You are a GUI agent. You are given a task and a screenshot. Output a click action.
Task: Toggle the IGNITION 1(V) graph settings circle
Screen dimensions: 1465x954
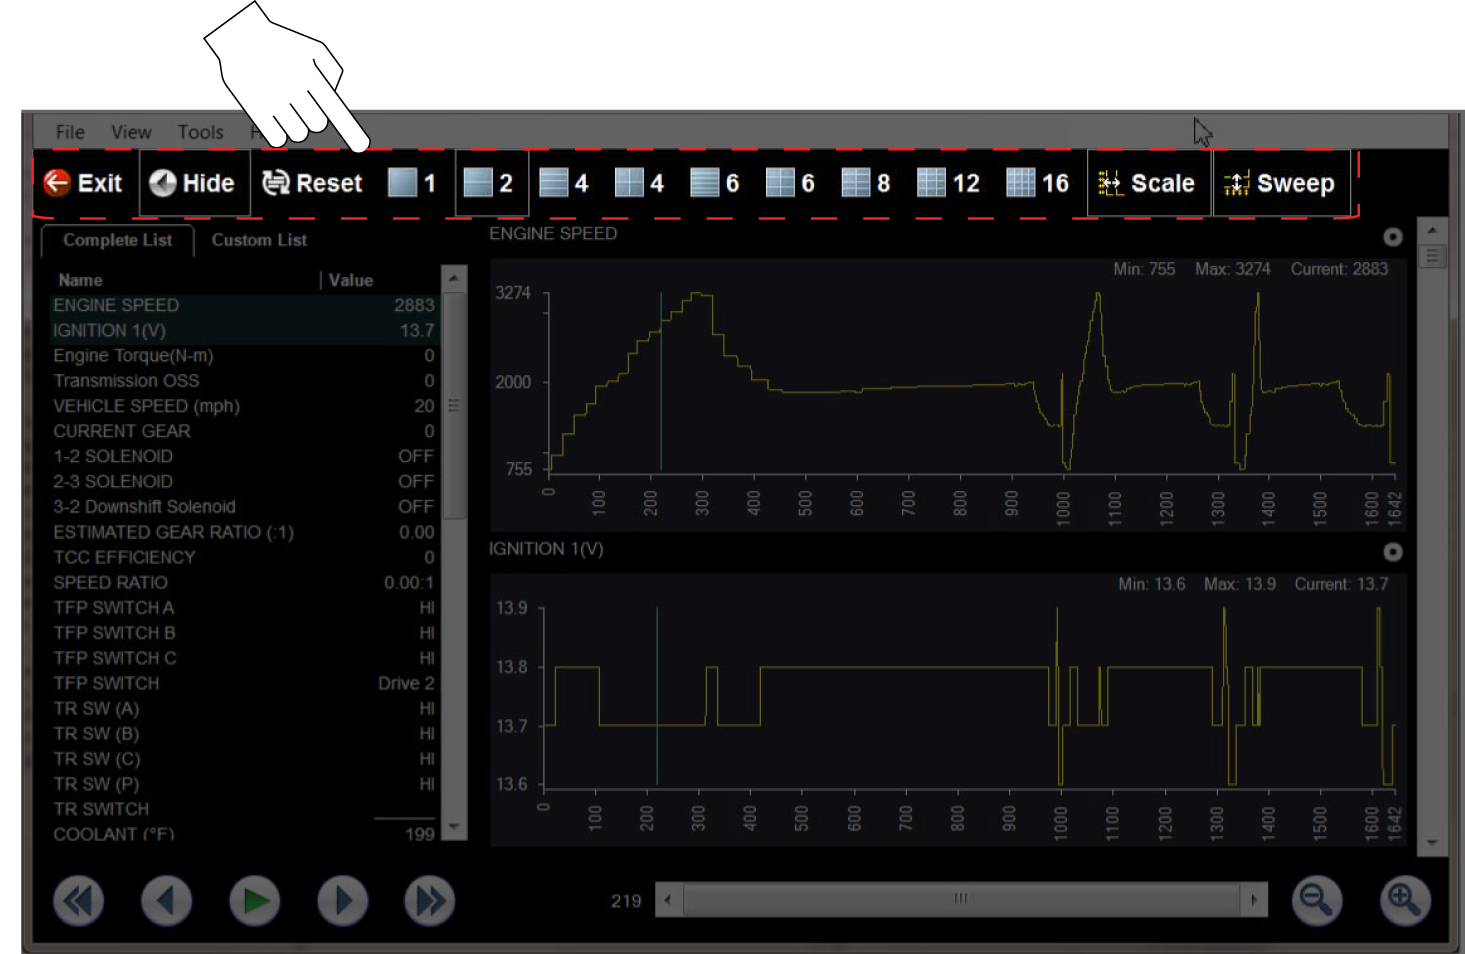[x=1392, y=552]
